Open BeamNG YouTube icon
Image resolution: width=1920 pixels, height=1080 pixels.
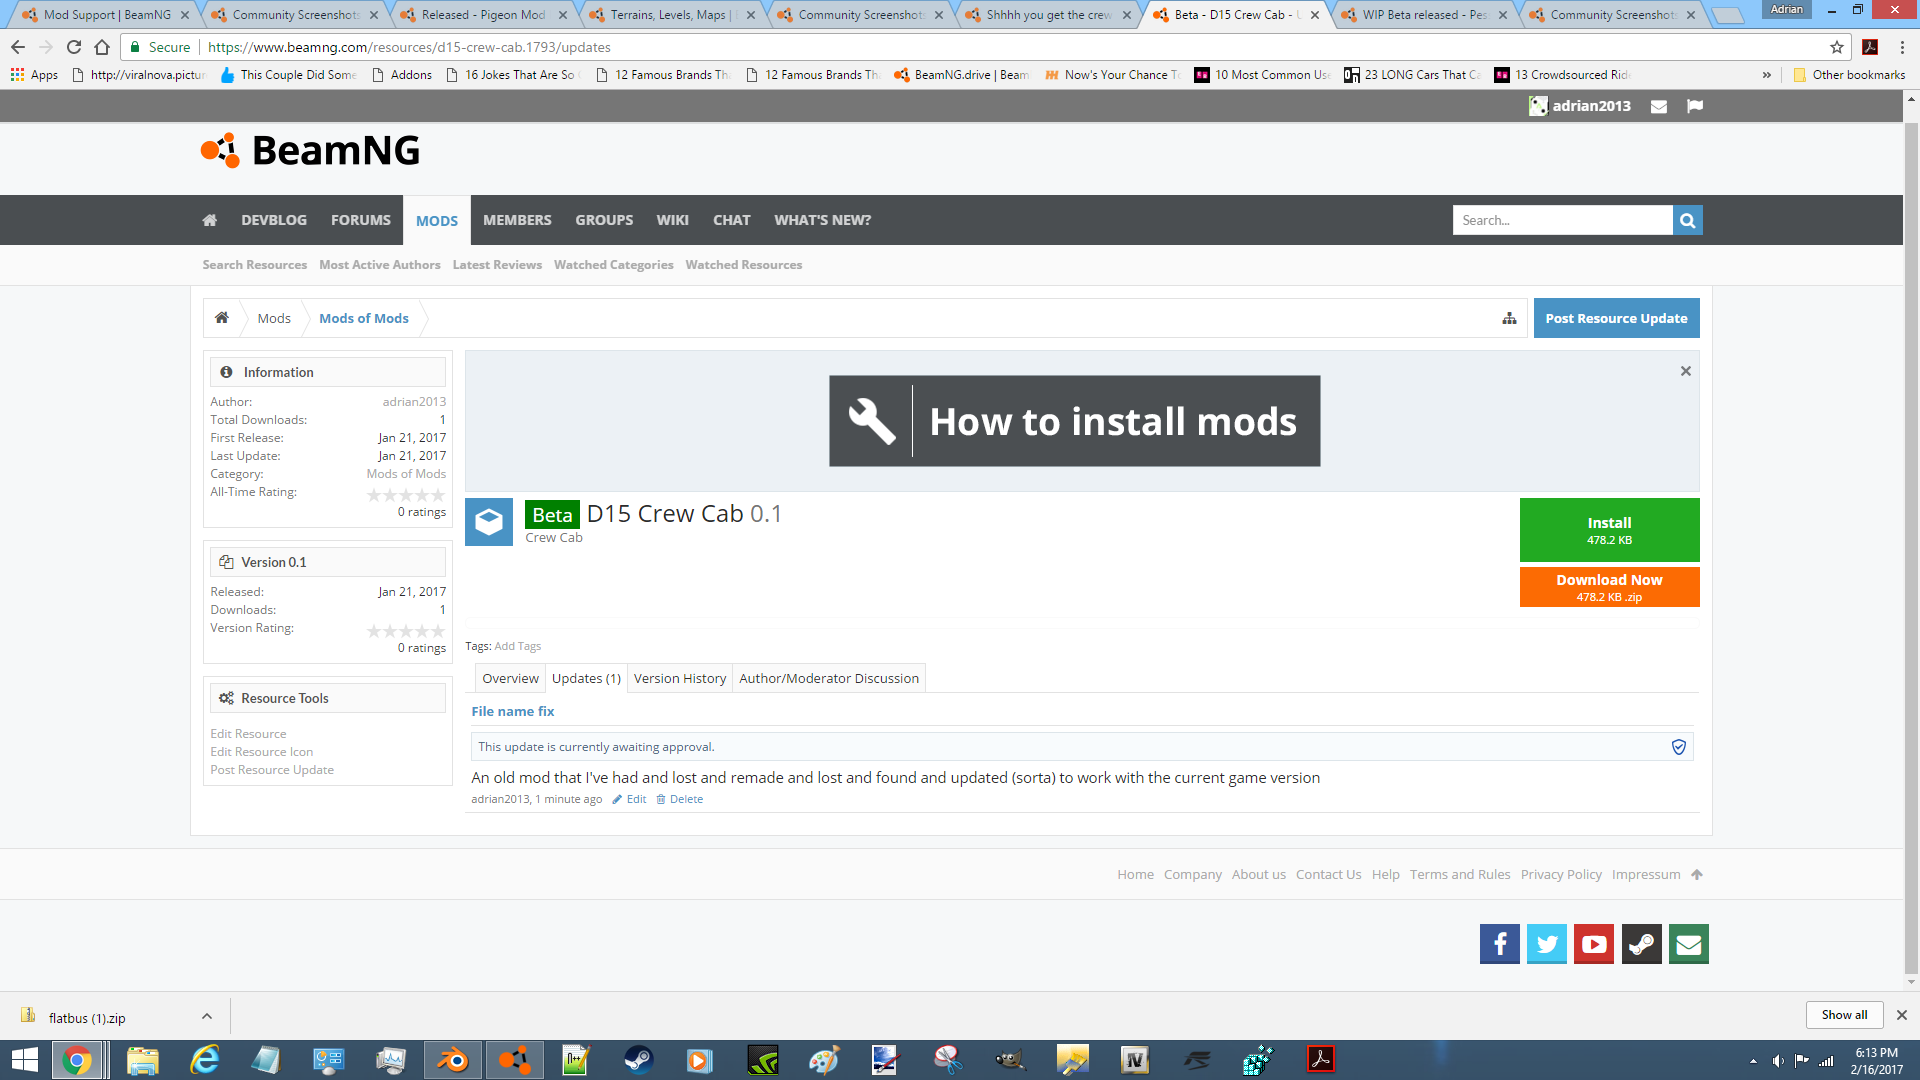[x=1594, y=944]
